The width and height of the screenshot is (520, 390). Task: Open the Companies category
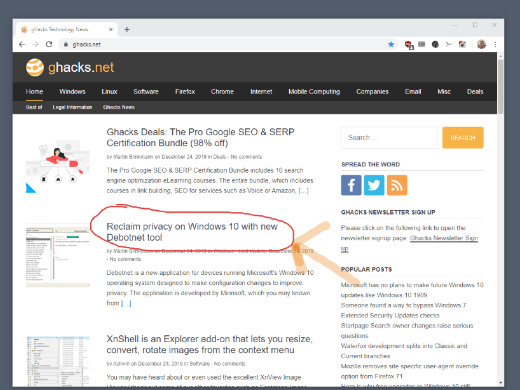372,91
